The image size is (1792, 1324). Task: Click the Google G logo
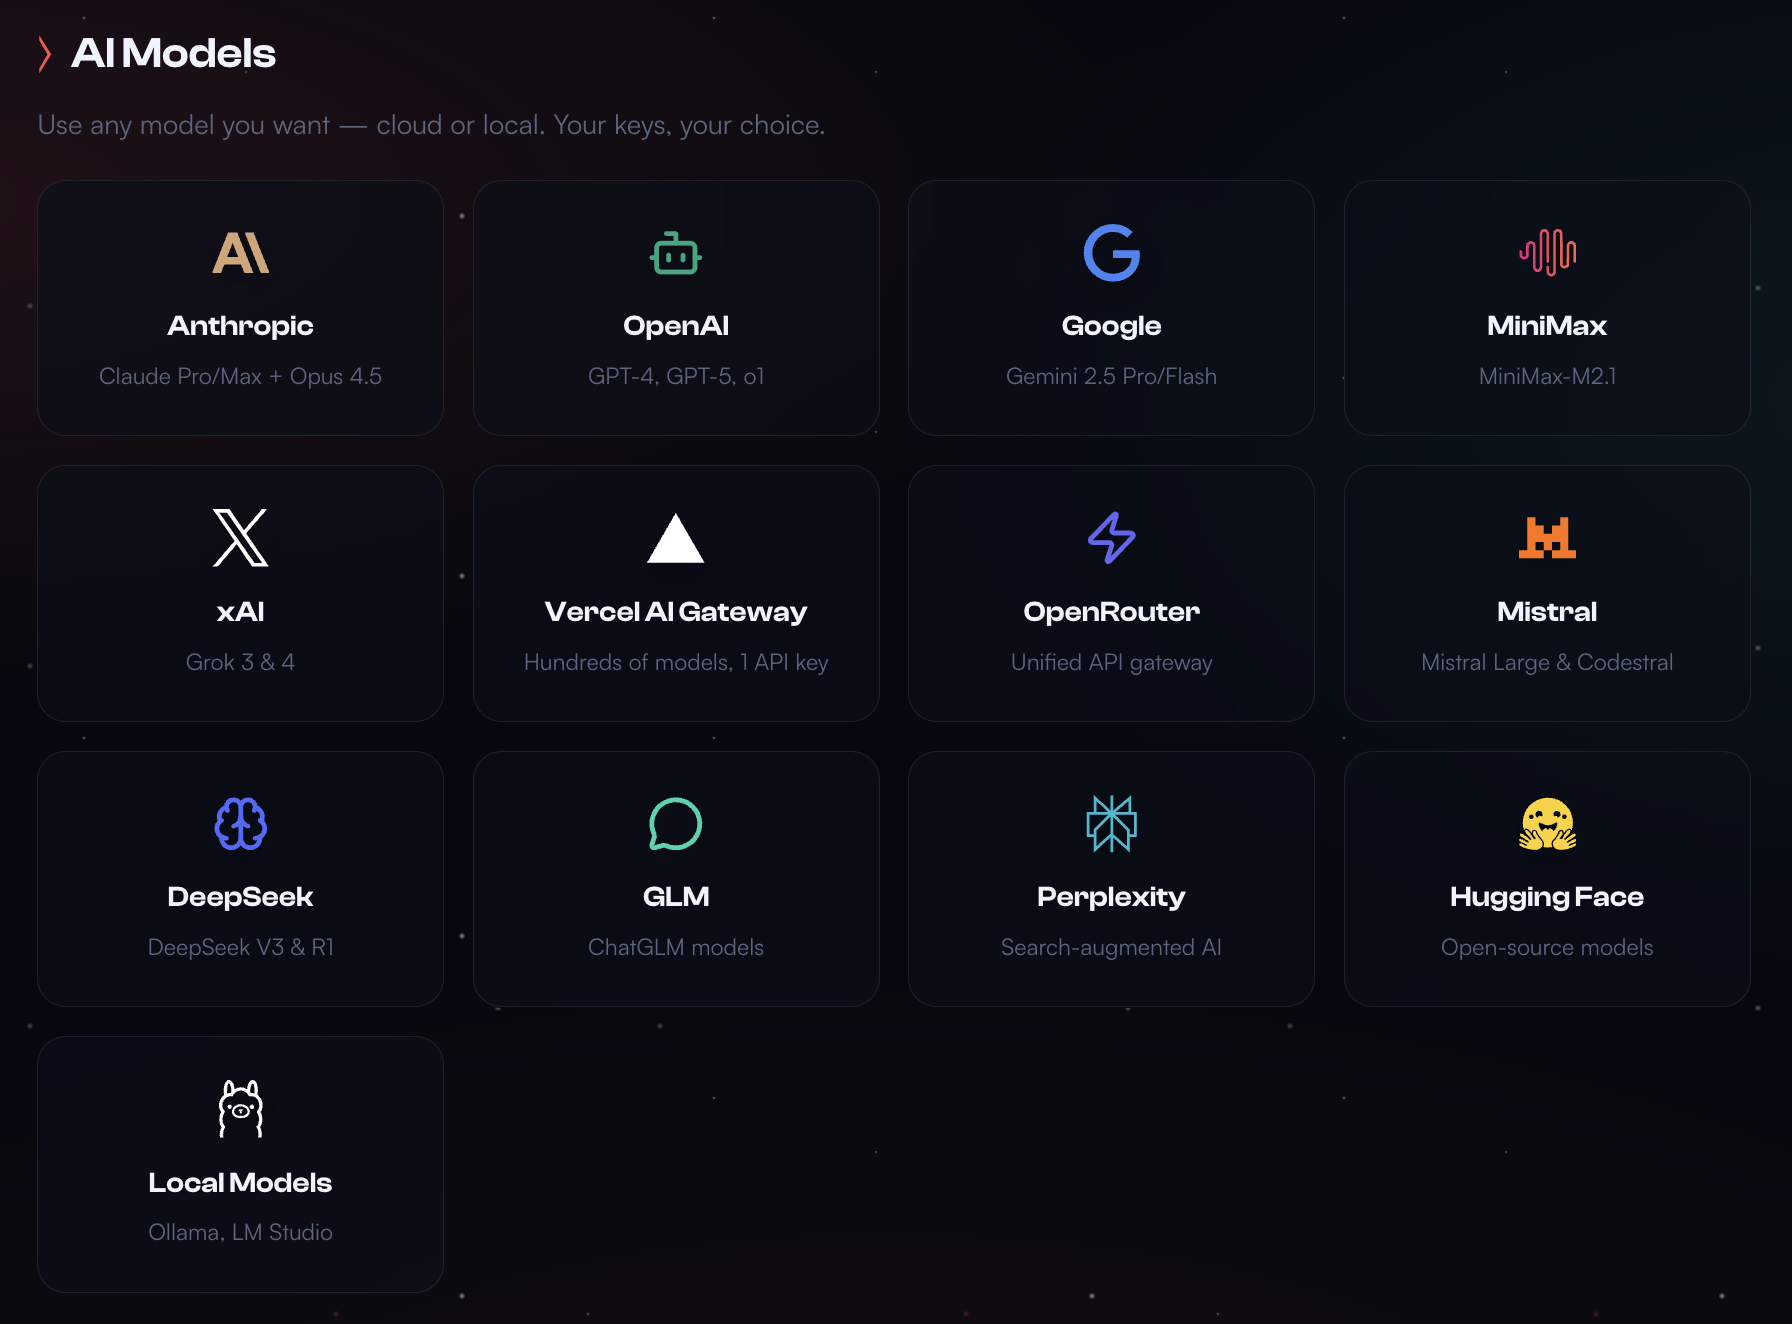point(1111,253)
